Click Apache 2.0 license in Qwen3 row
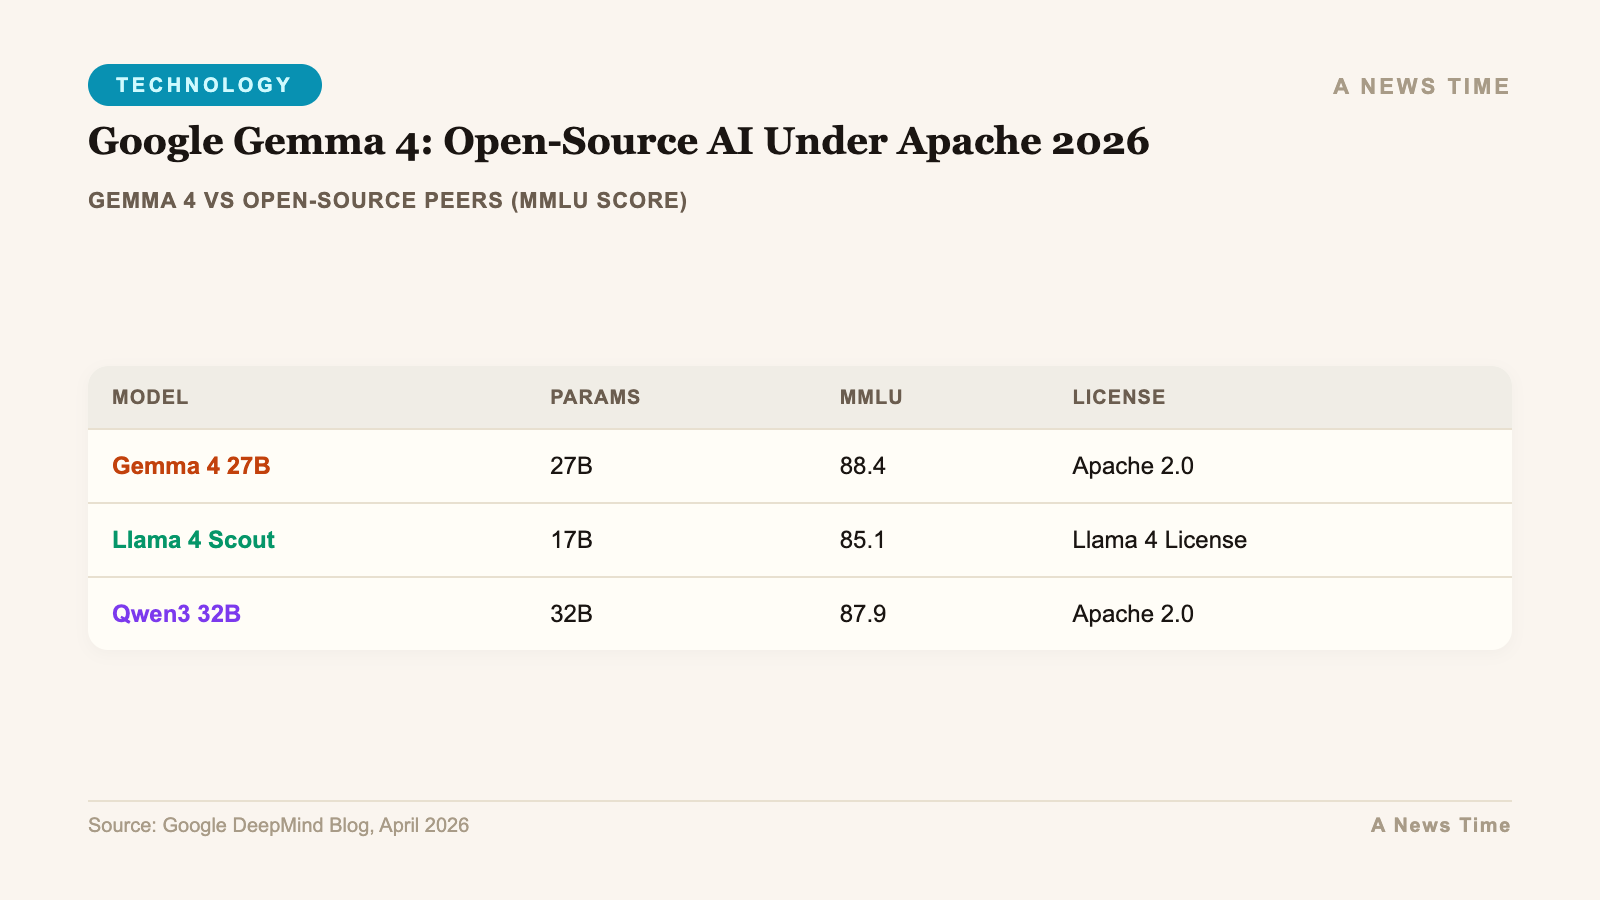Viewport: 1600px width, 900px height. click(x=1133, y=614)
